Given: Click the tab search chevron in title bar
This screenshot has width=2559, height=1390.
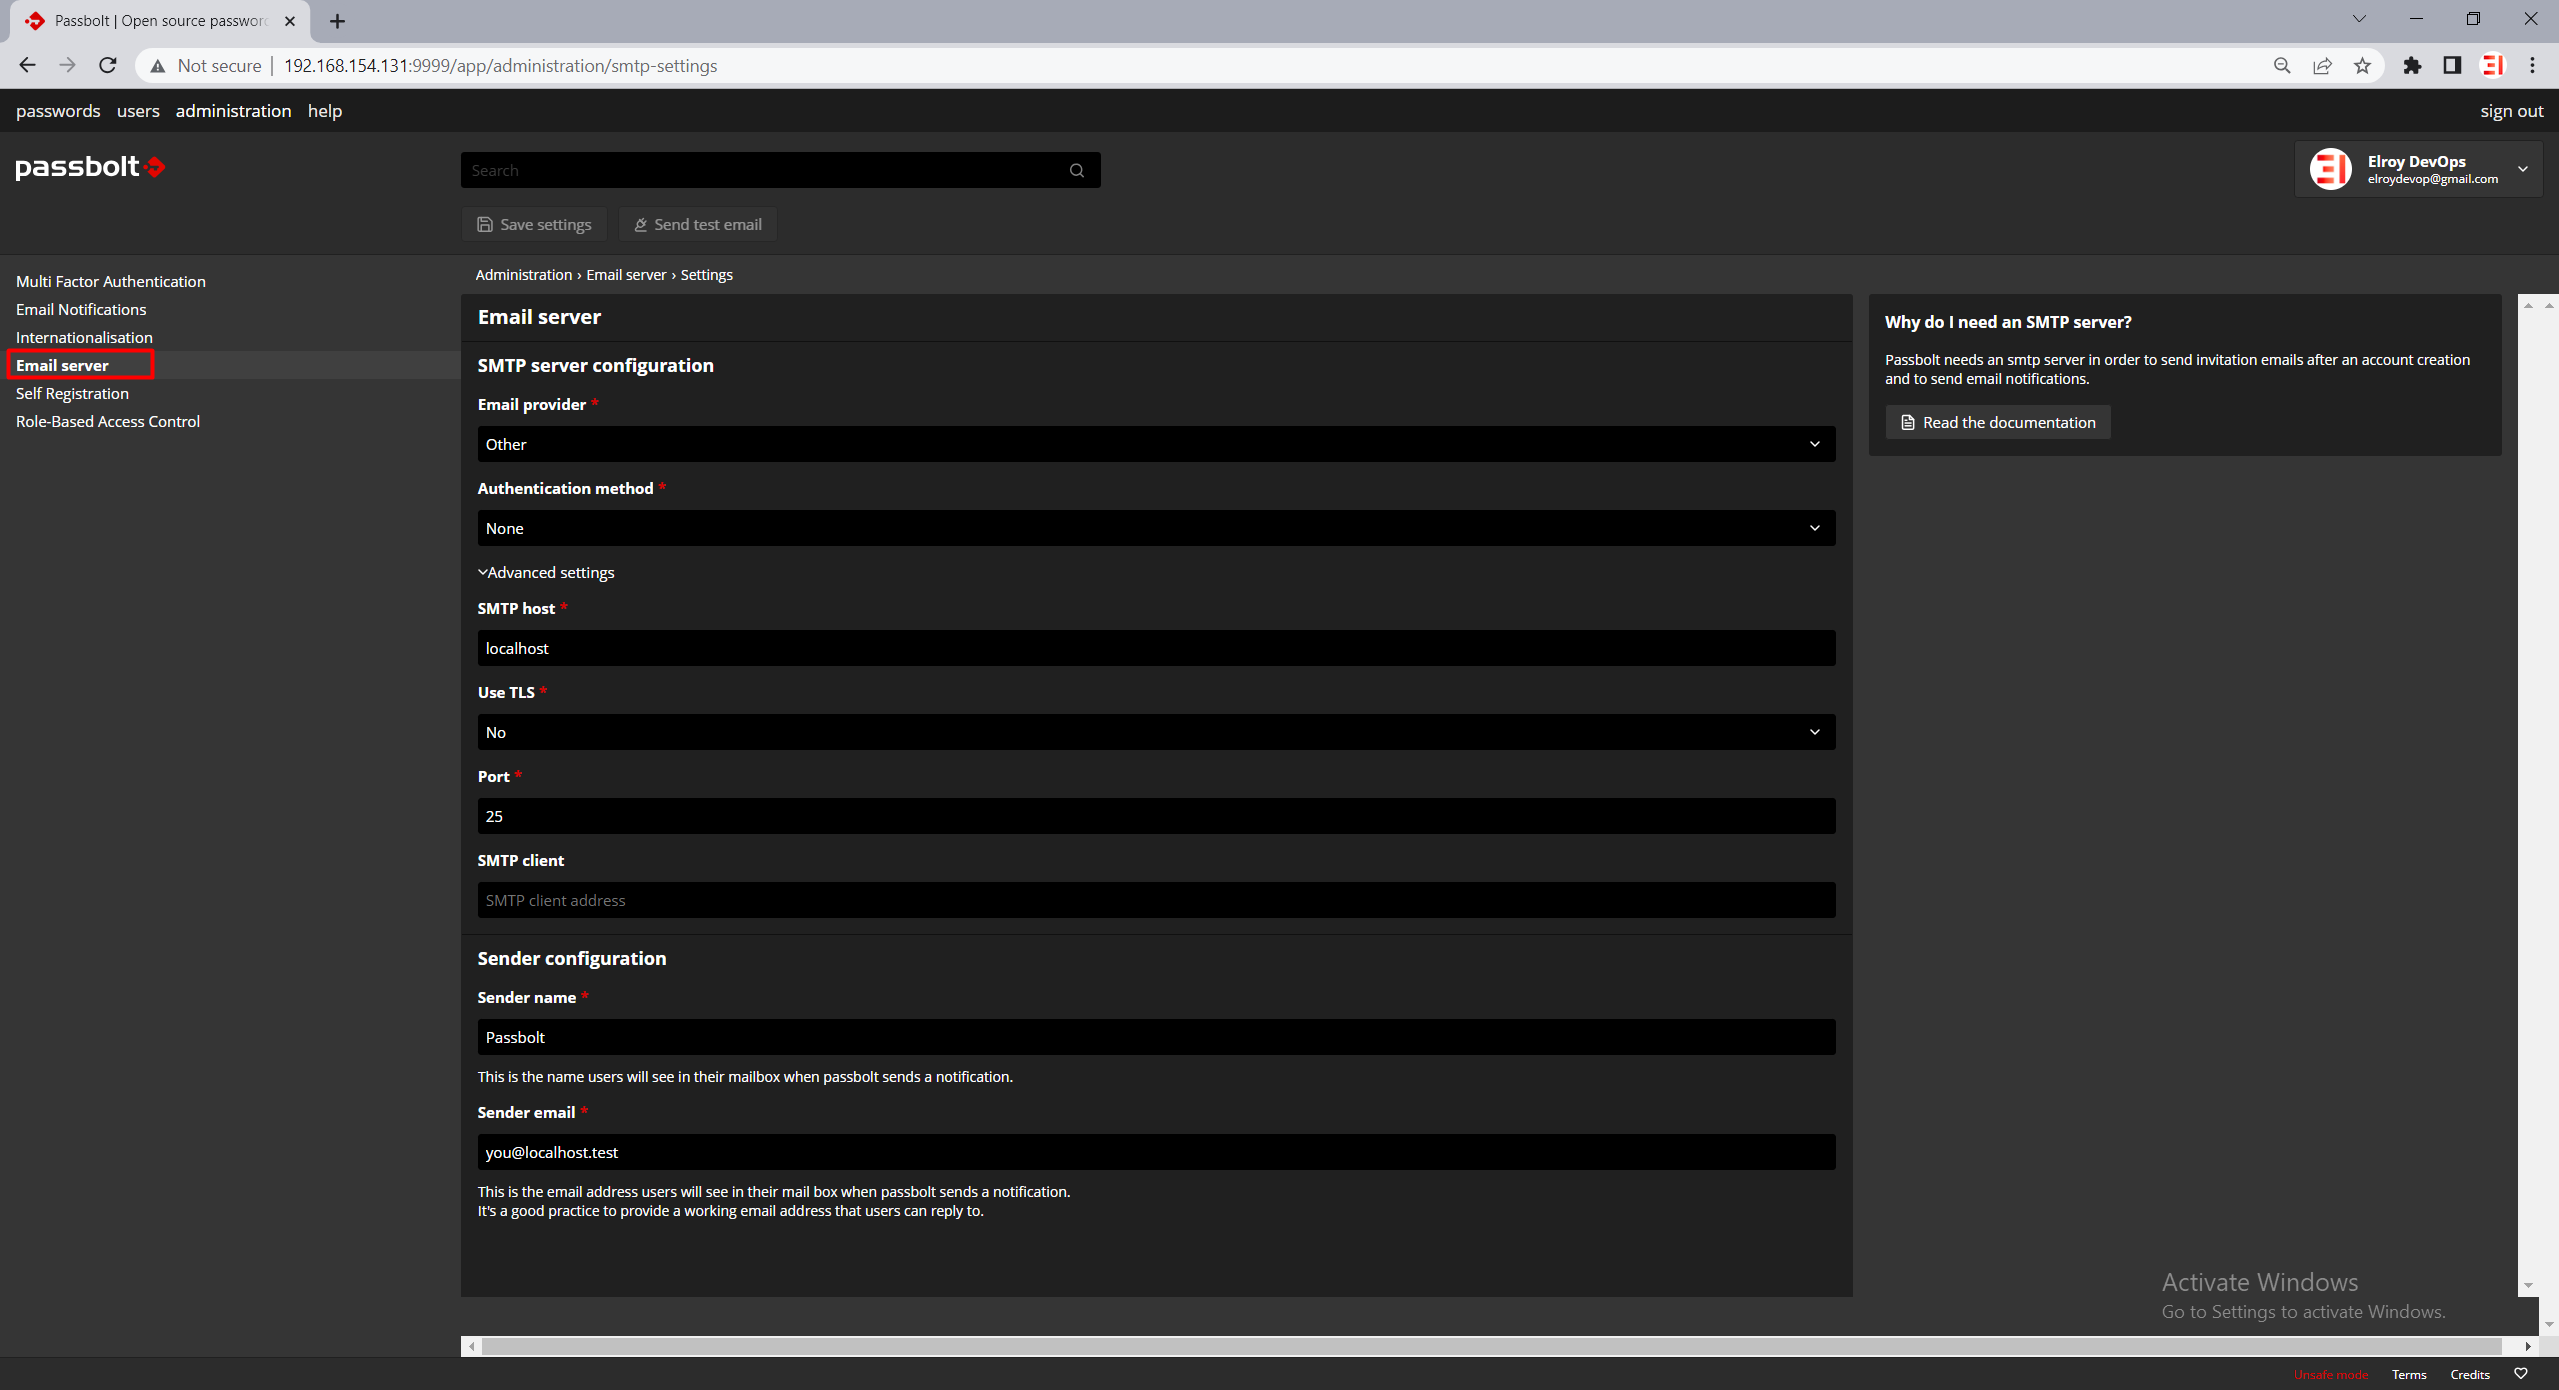Looking at the screenshot, I should pos(2359,19).
